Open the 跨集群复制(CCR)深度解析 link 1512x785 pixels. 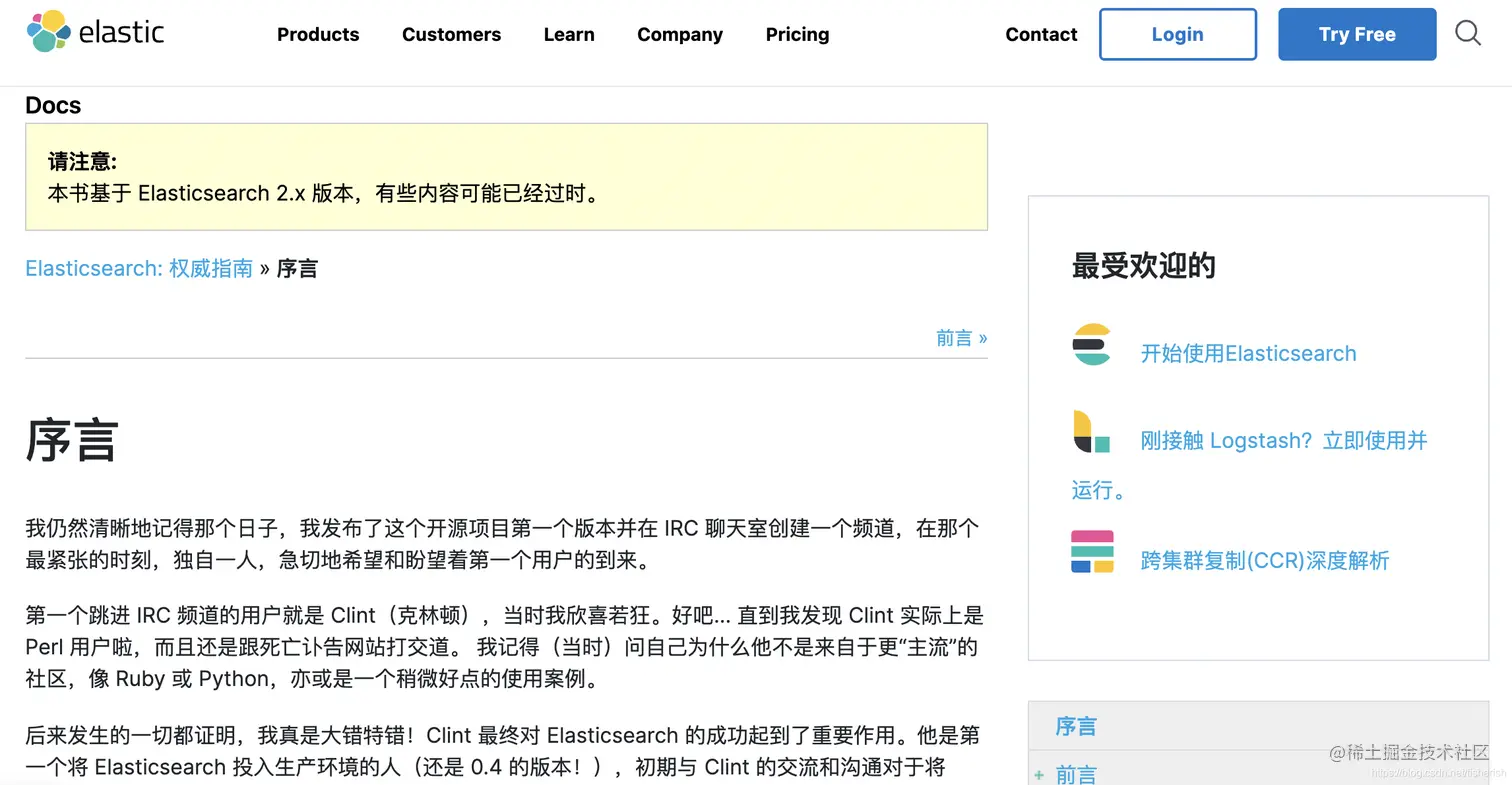point(1265,560)
